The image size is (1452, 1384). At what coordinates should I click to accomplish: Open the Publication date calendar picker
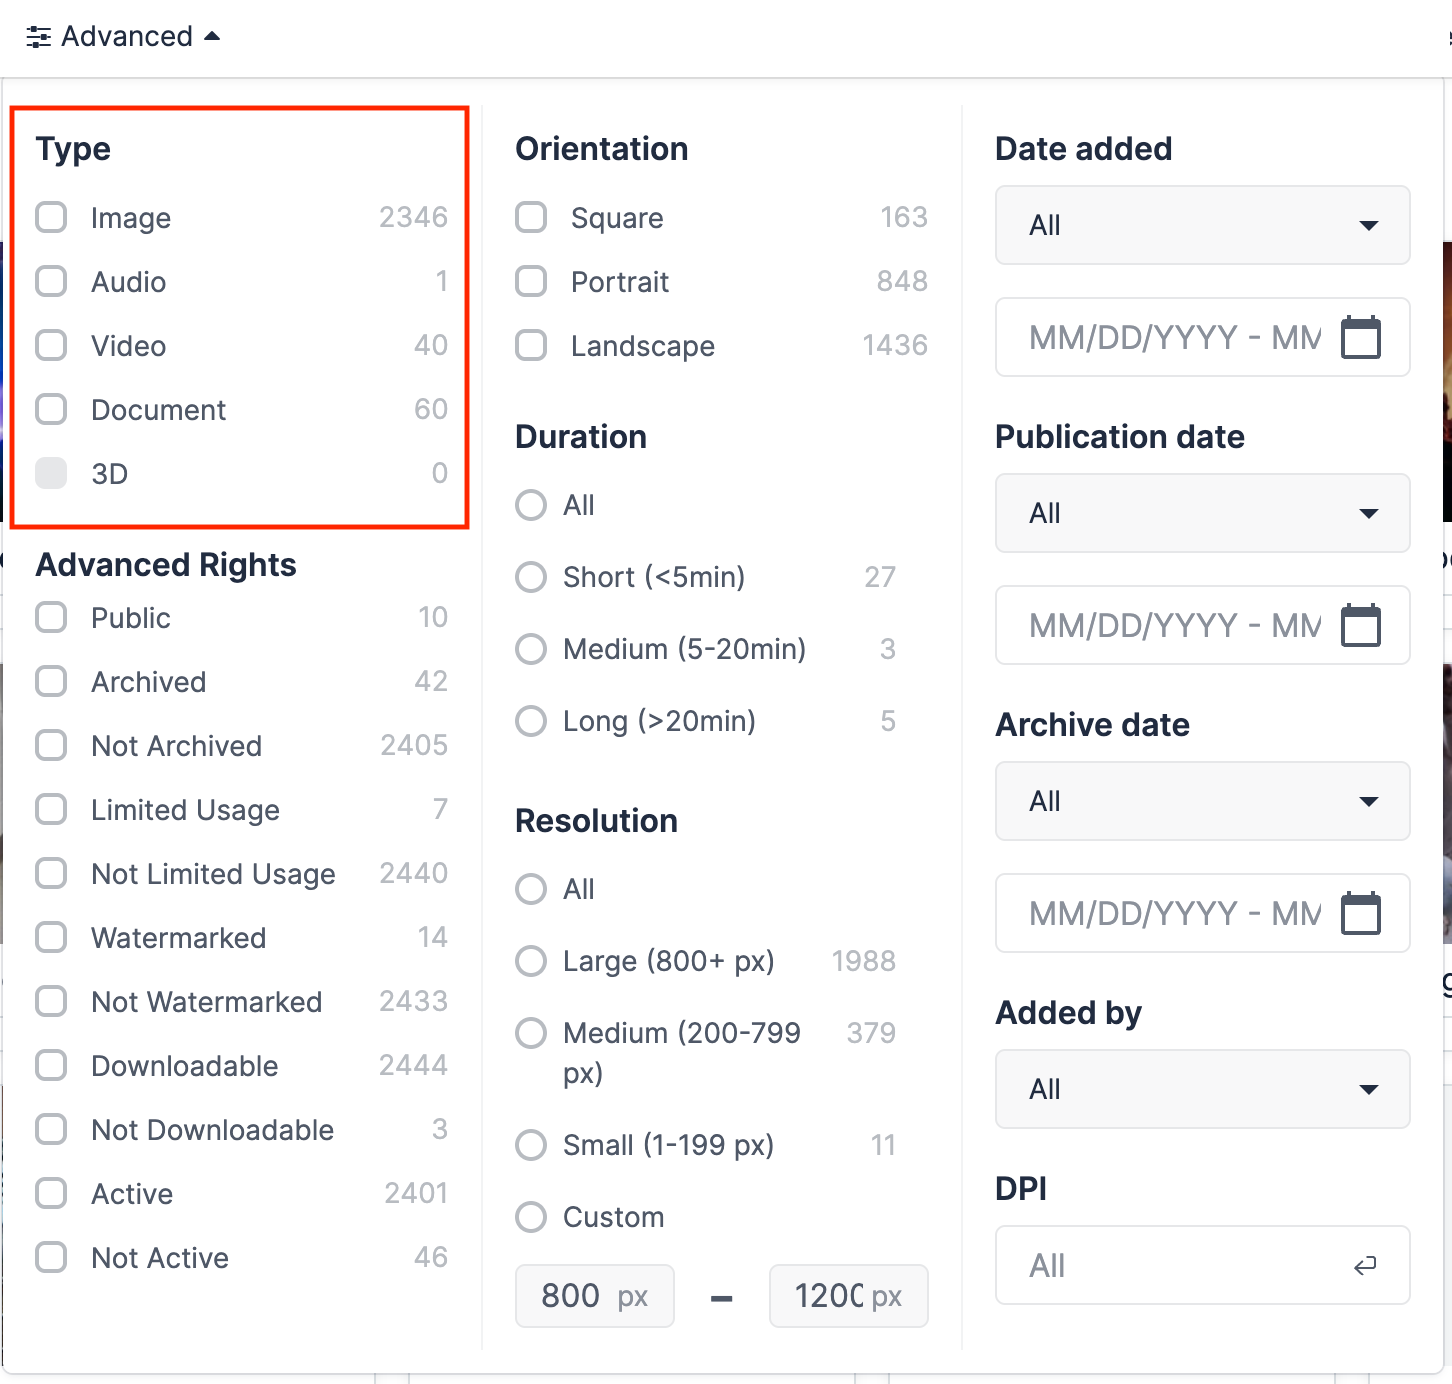pos(1361,625)
